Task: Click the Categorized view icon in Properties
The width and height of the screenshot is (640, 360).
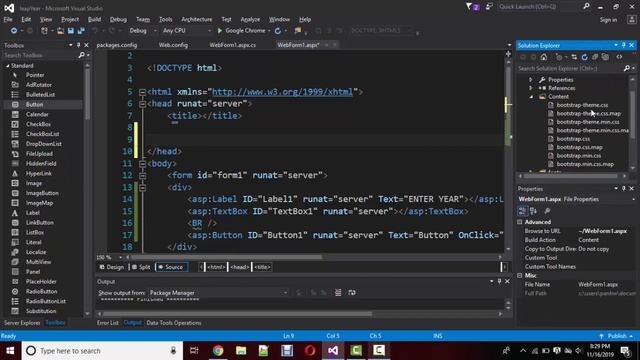Action: point(522,211)
